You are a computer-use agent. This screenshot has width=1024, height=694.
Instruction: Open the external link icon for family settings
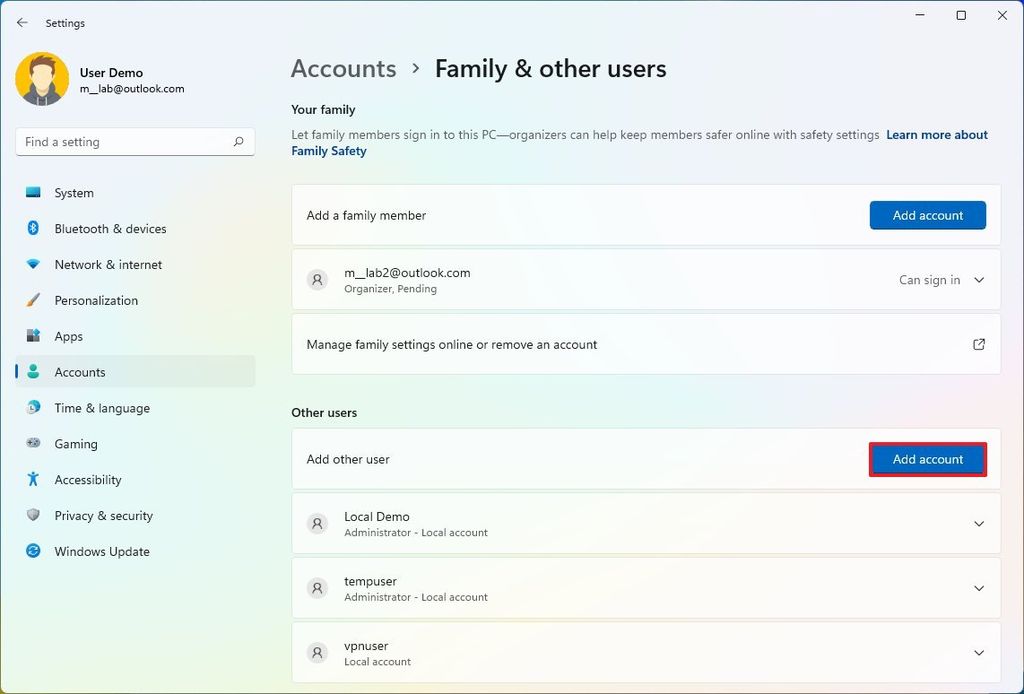coord(978,343)
